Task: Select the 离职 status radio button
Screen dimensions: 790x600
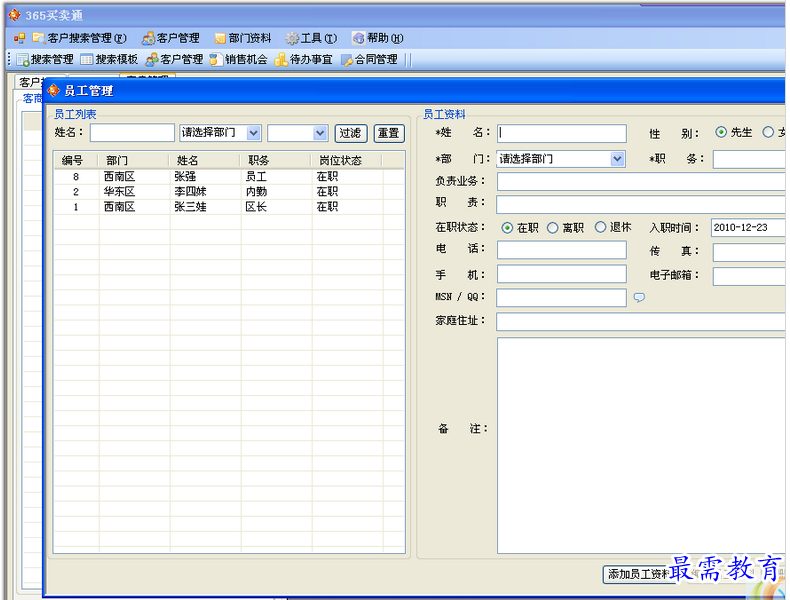Action: coord(553,228)
